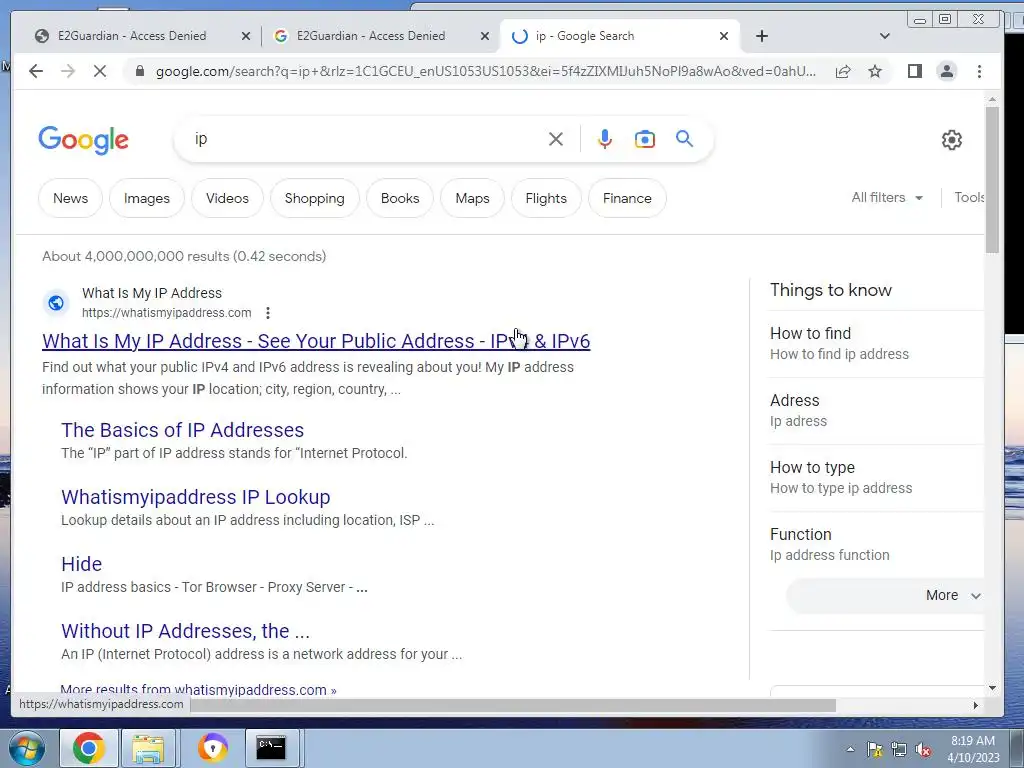Open the taskbar clock showing 8:19 AM
The image size is (1024, 768).
[973, 749]
